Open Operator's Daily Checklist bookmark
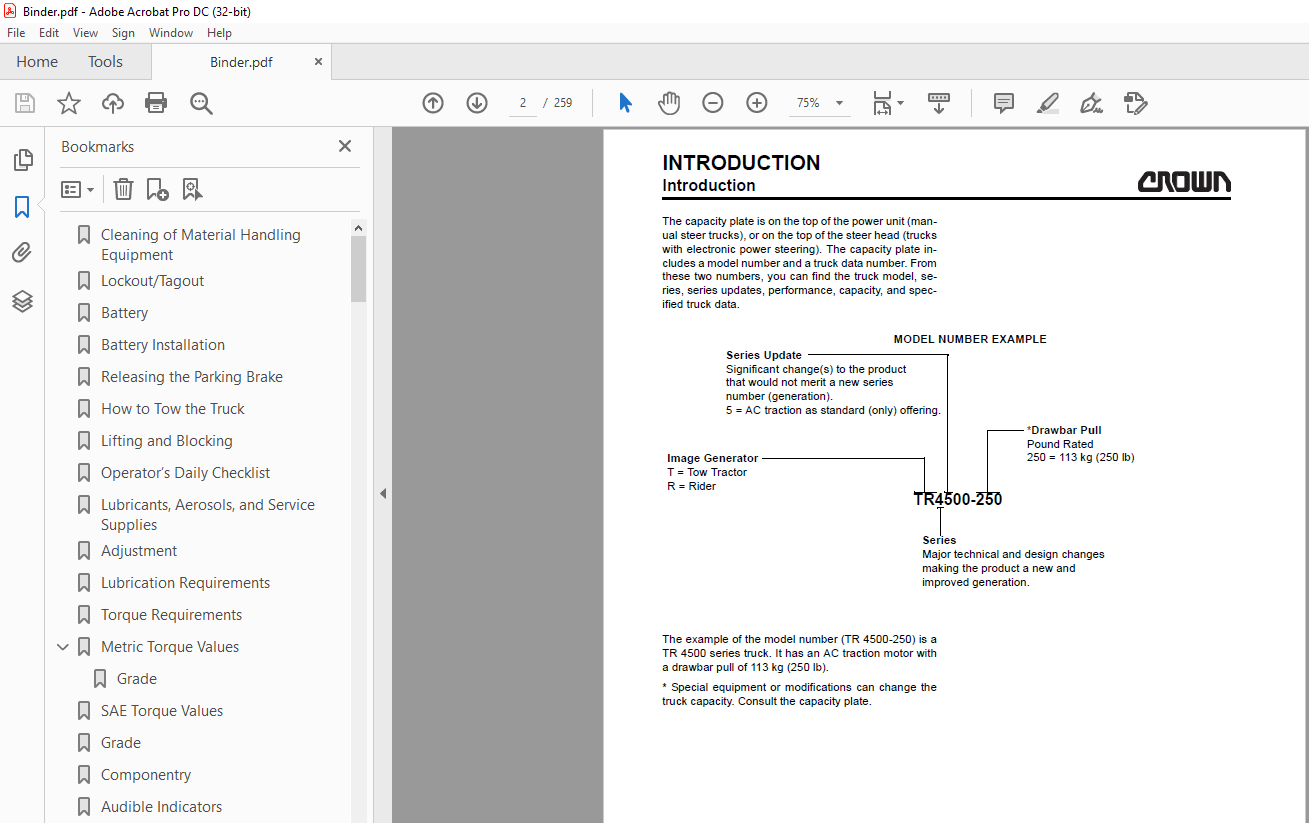Viewport: 1309px width, 823px height. (185, 473)
